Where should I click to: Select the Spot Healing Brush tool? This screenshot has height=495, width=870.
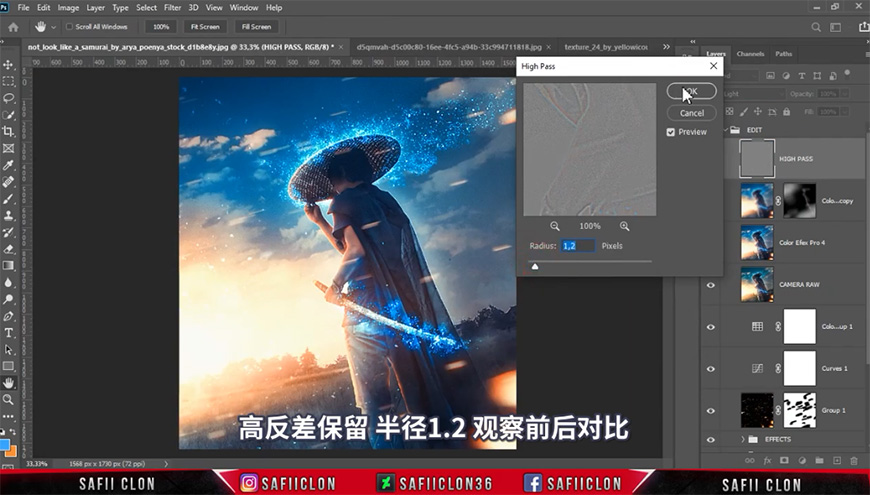8,181
